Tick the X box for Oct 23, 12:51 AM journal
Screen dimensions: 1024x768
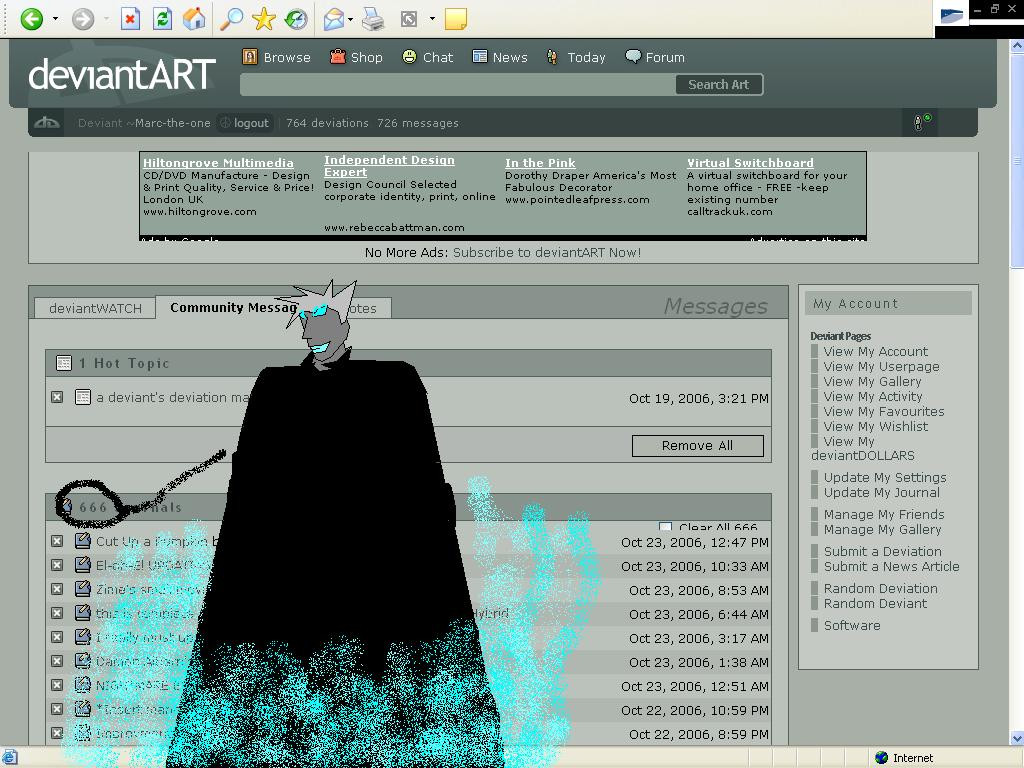pos(57,685)
